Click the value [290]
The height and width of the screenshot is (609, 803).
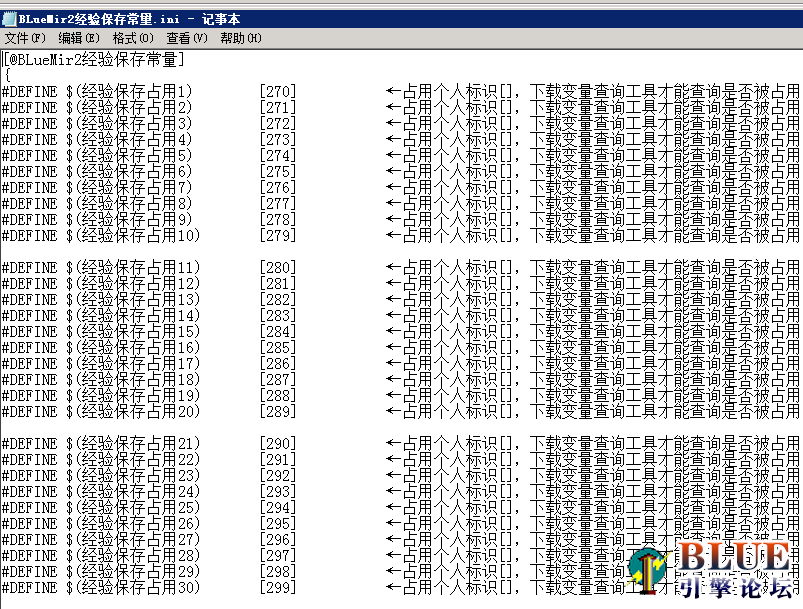[277, 443]
